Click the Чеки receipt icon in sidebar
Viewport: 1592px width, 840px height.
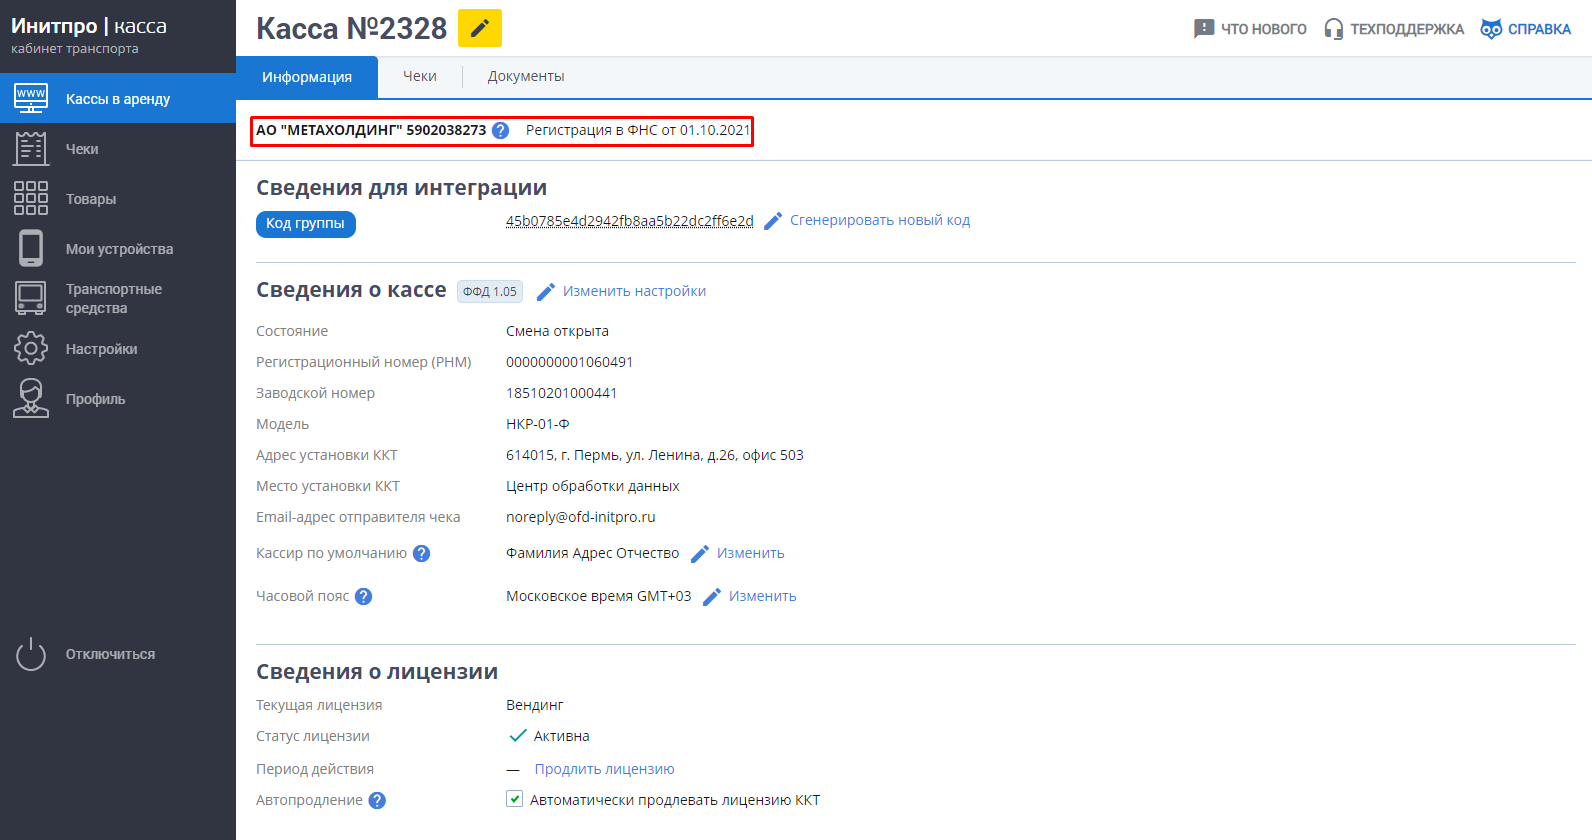[31, 148]
